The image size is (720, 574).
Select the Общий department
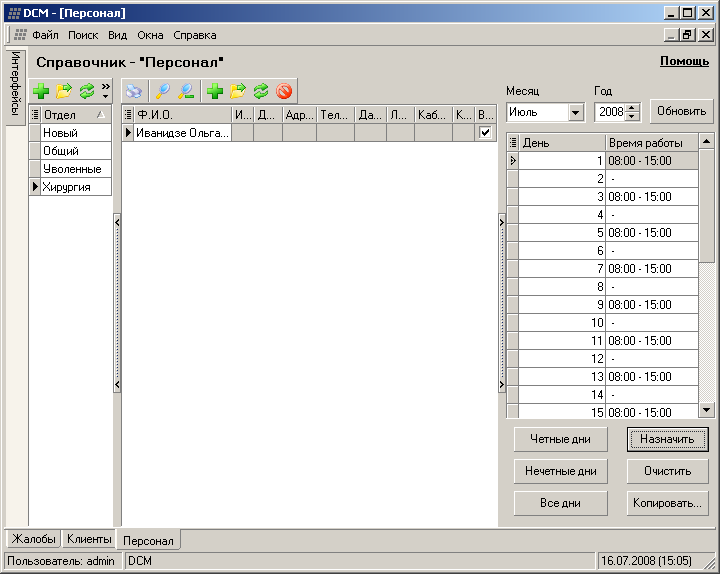click(x=76, y=151)
